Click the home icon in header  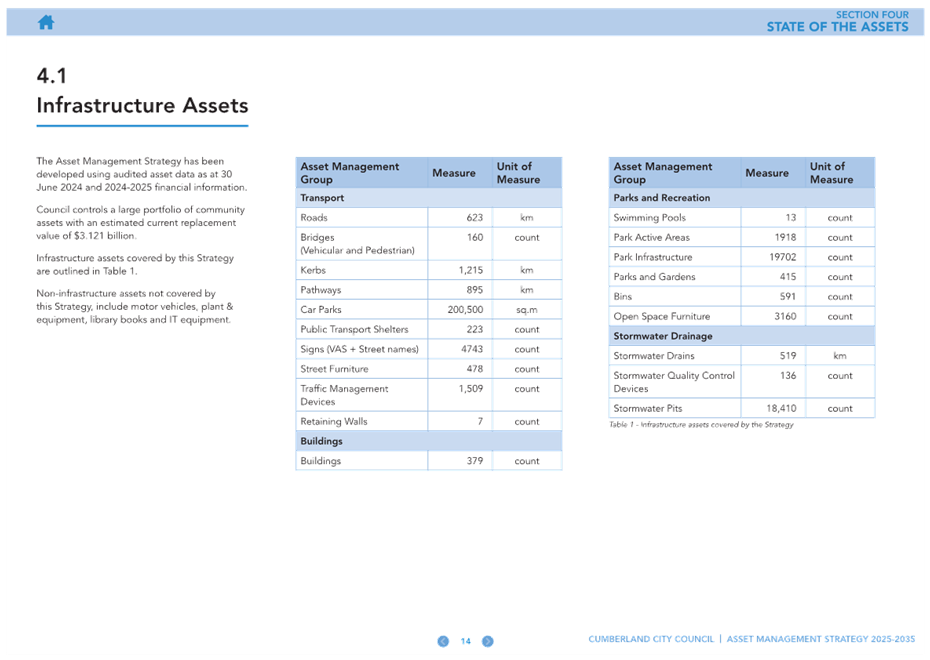(x=46, y=23)
